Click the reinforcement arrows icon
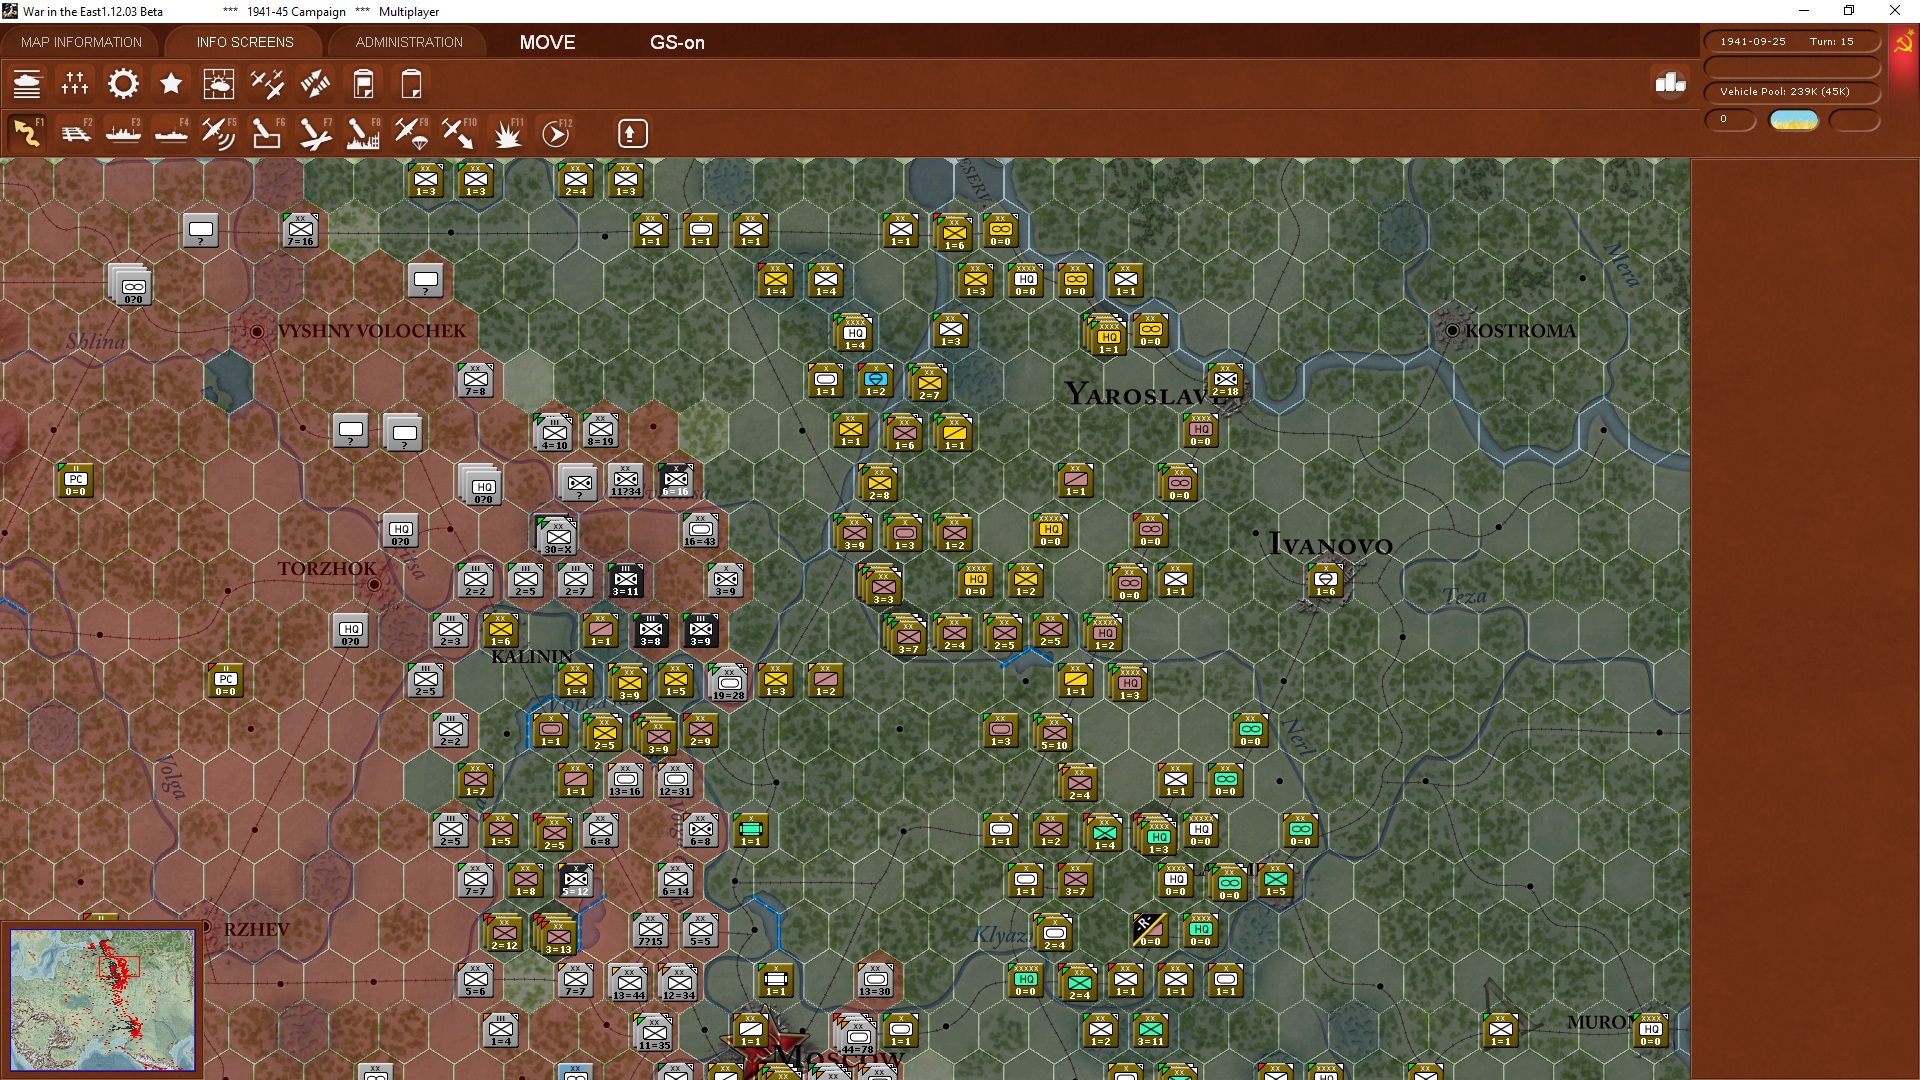1920x1080 pixels. tap(315, 84)
